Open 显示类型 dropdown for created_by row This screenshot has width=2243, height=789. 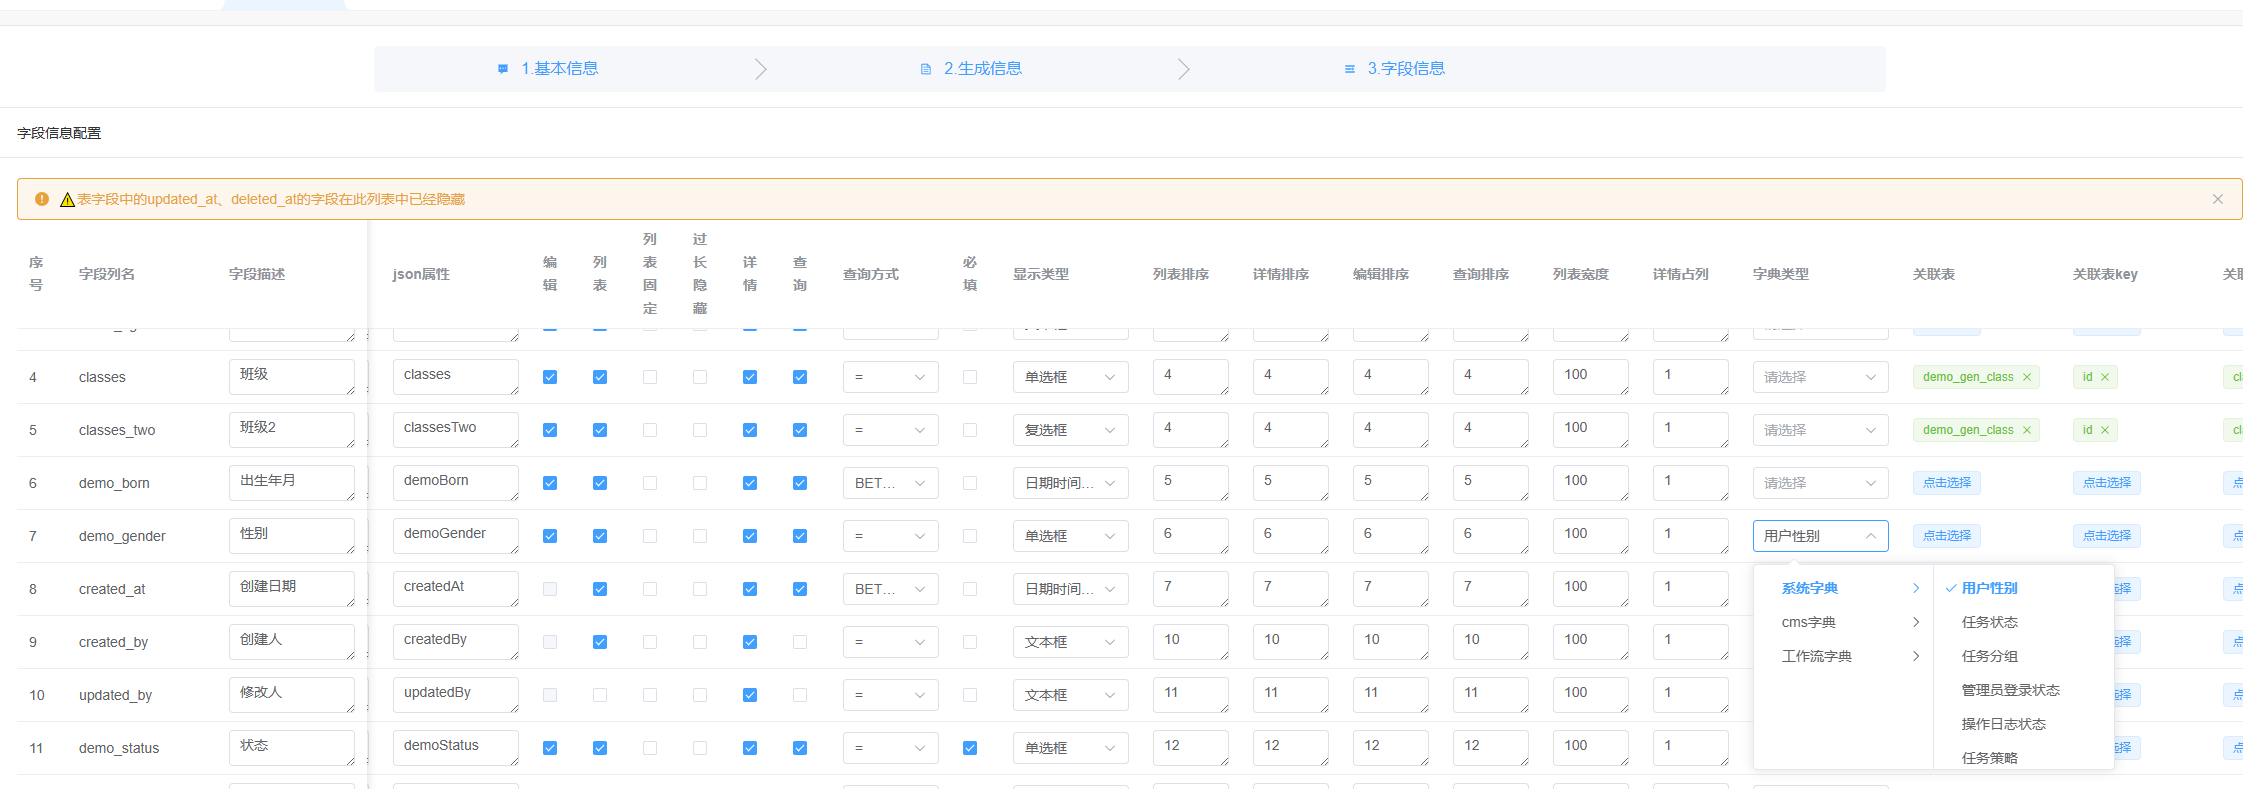tap(1071, 642)
